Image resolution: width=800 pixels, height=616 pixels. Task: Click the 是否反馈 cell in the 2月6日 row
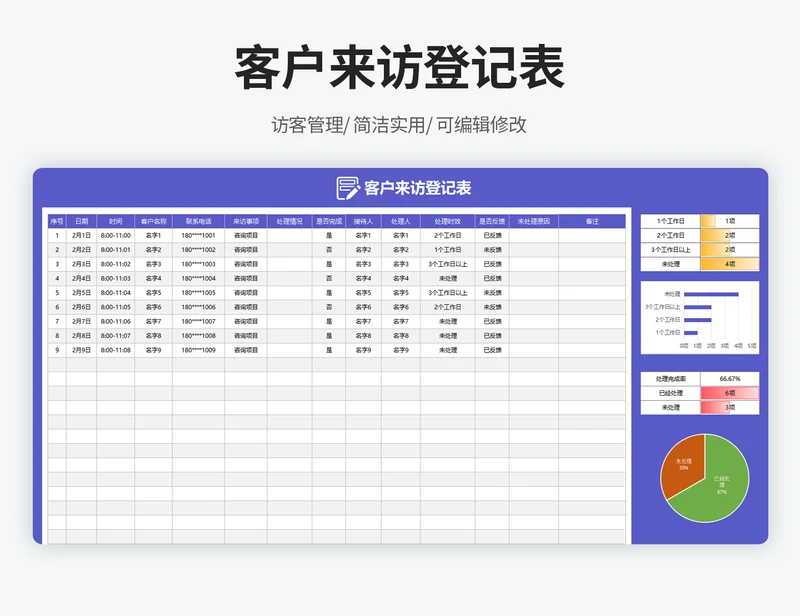pyautogui.click(x=492, y=307)
